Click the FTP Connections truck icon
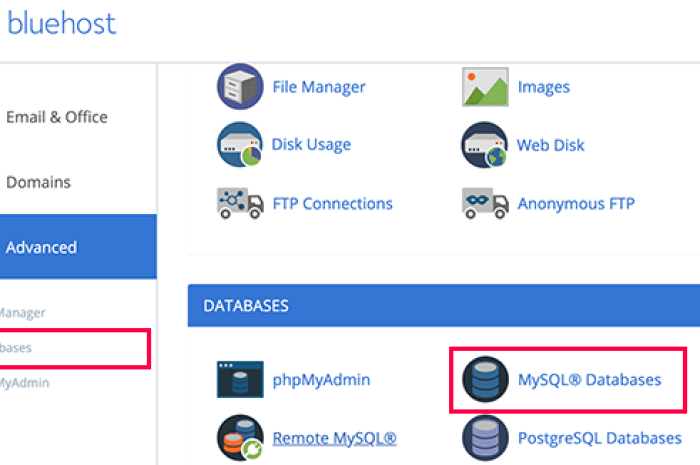 tap(240, 203)
